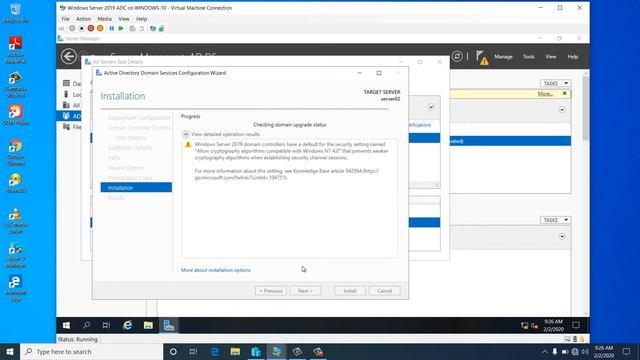Viewport: 640px width, 360px height.
Task: Click the Install button in wizard
Action: point(350,291)
